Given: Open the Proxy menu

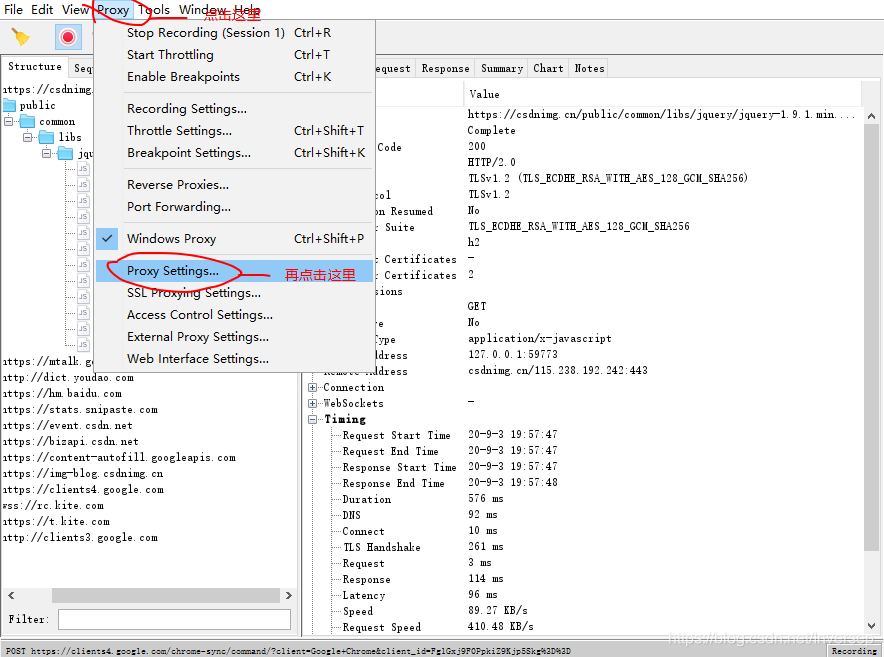Looking at the screenshot, I should coord(113,10).
